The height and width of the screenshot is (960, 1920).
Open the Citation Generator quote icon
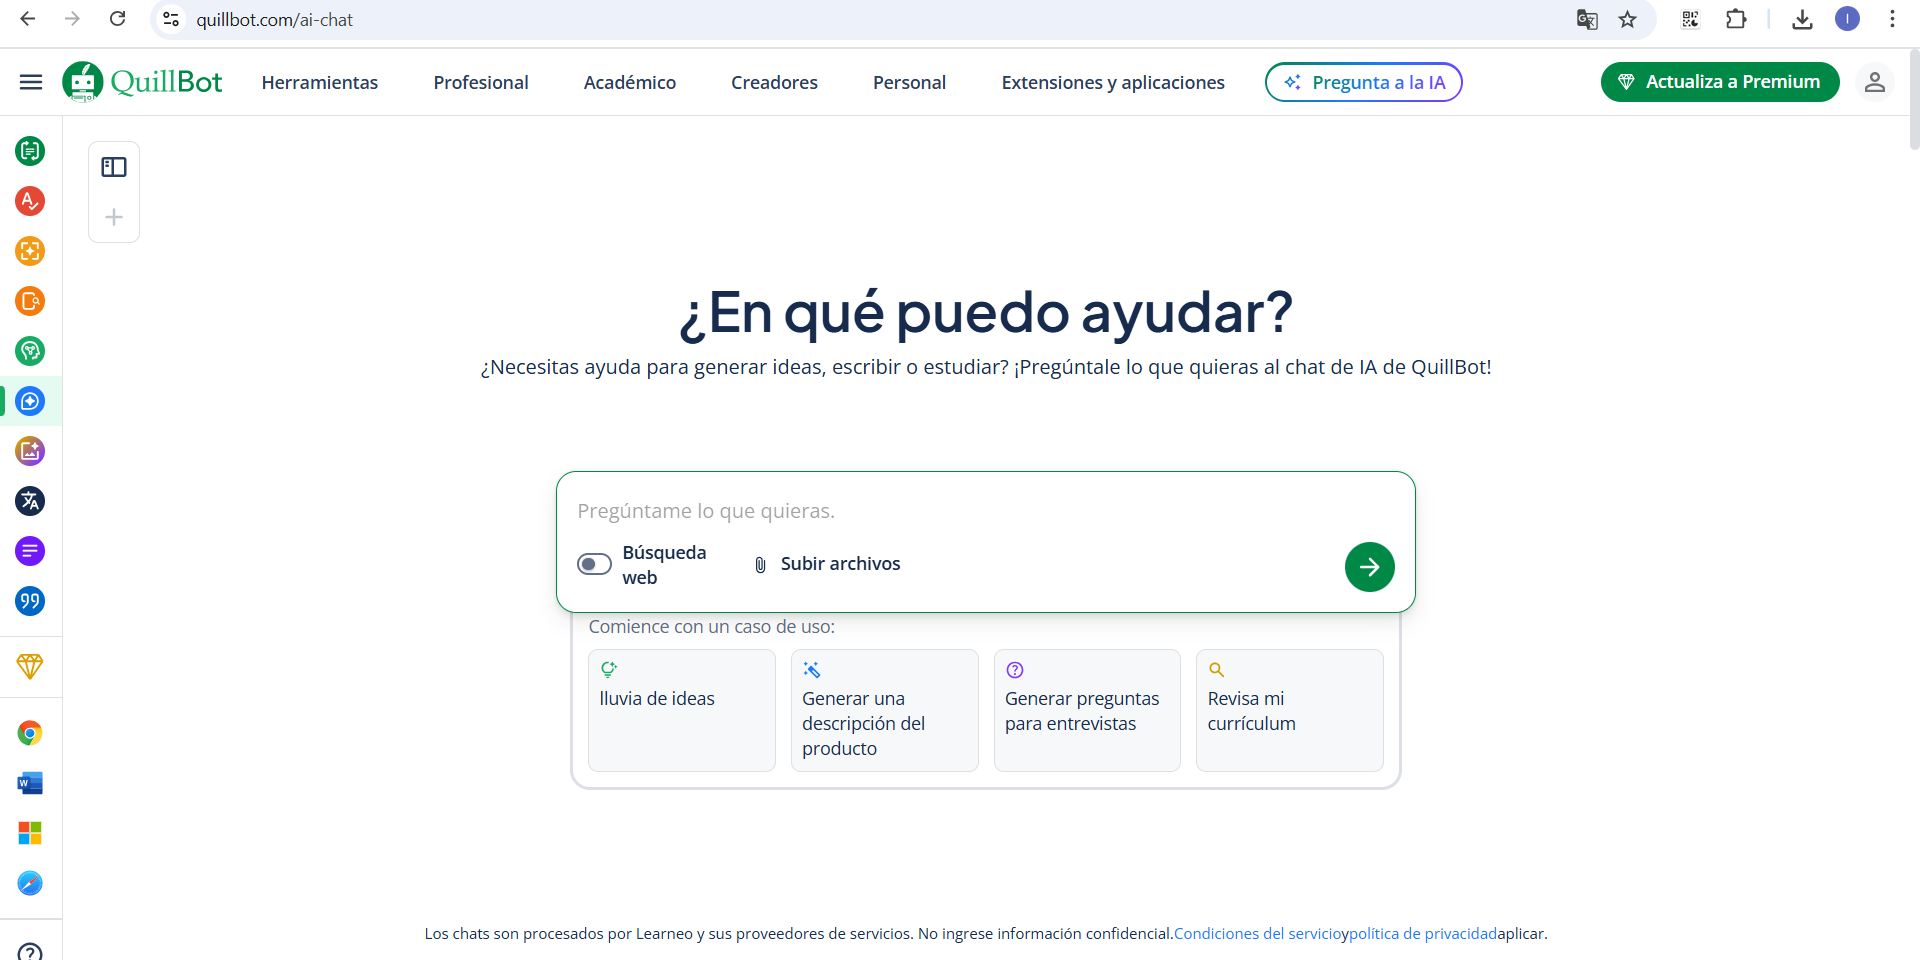tap(30, 601)
